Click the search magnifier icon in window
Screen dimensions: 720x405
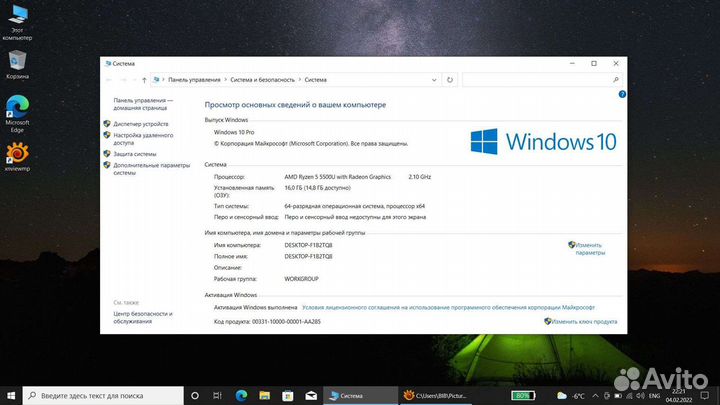[615, 80]
